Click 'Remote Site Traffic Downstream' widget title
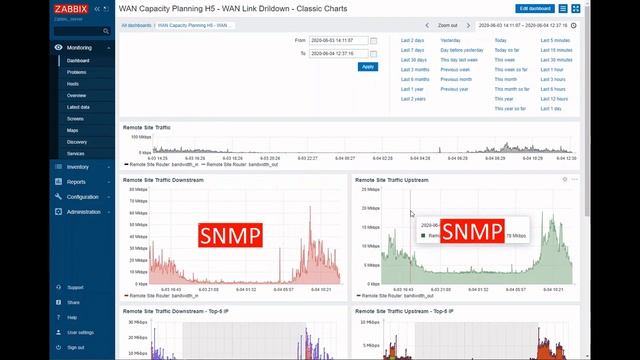 [163, 180]
